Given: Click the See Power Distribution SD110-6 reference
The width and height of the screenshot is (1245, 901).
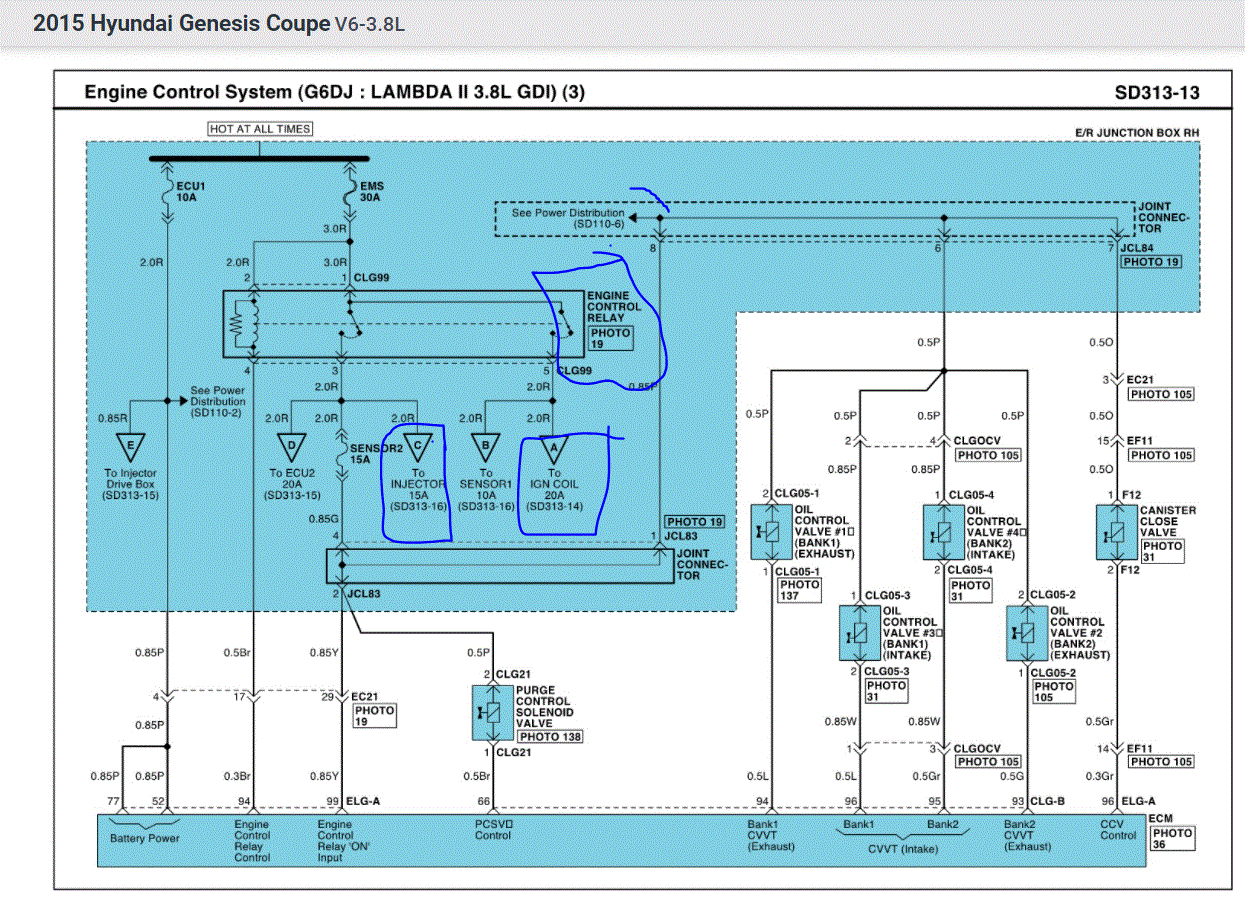Looking at the screenshot, I should pyautogui.click(x=568, y=219).
